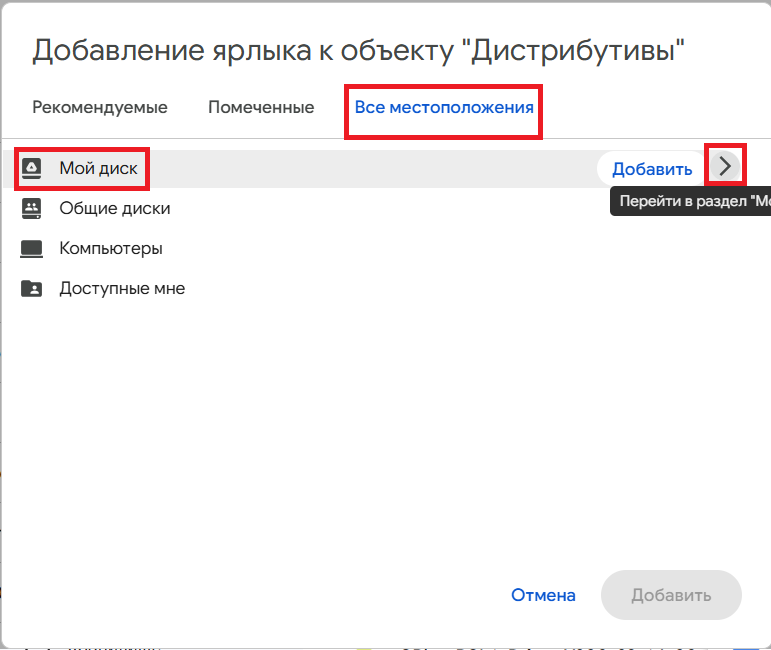The width and height of the screenshot is (771, 650).
Task: Click the laptop icon beside Компьютеры
Action: click(32, 249)
